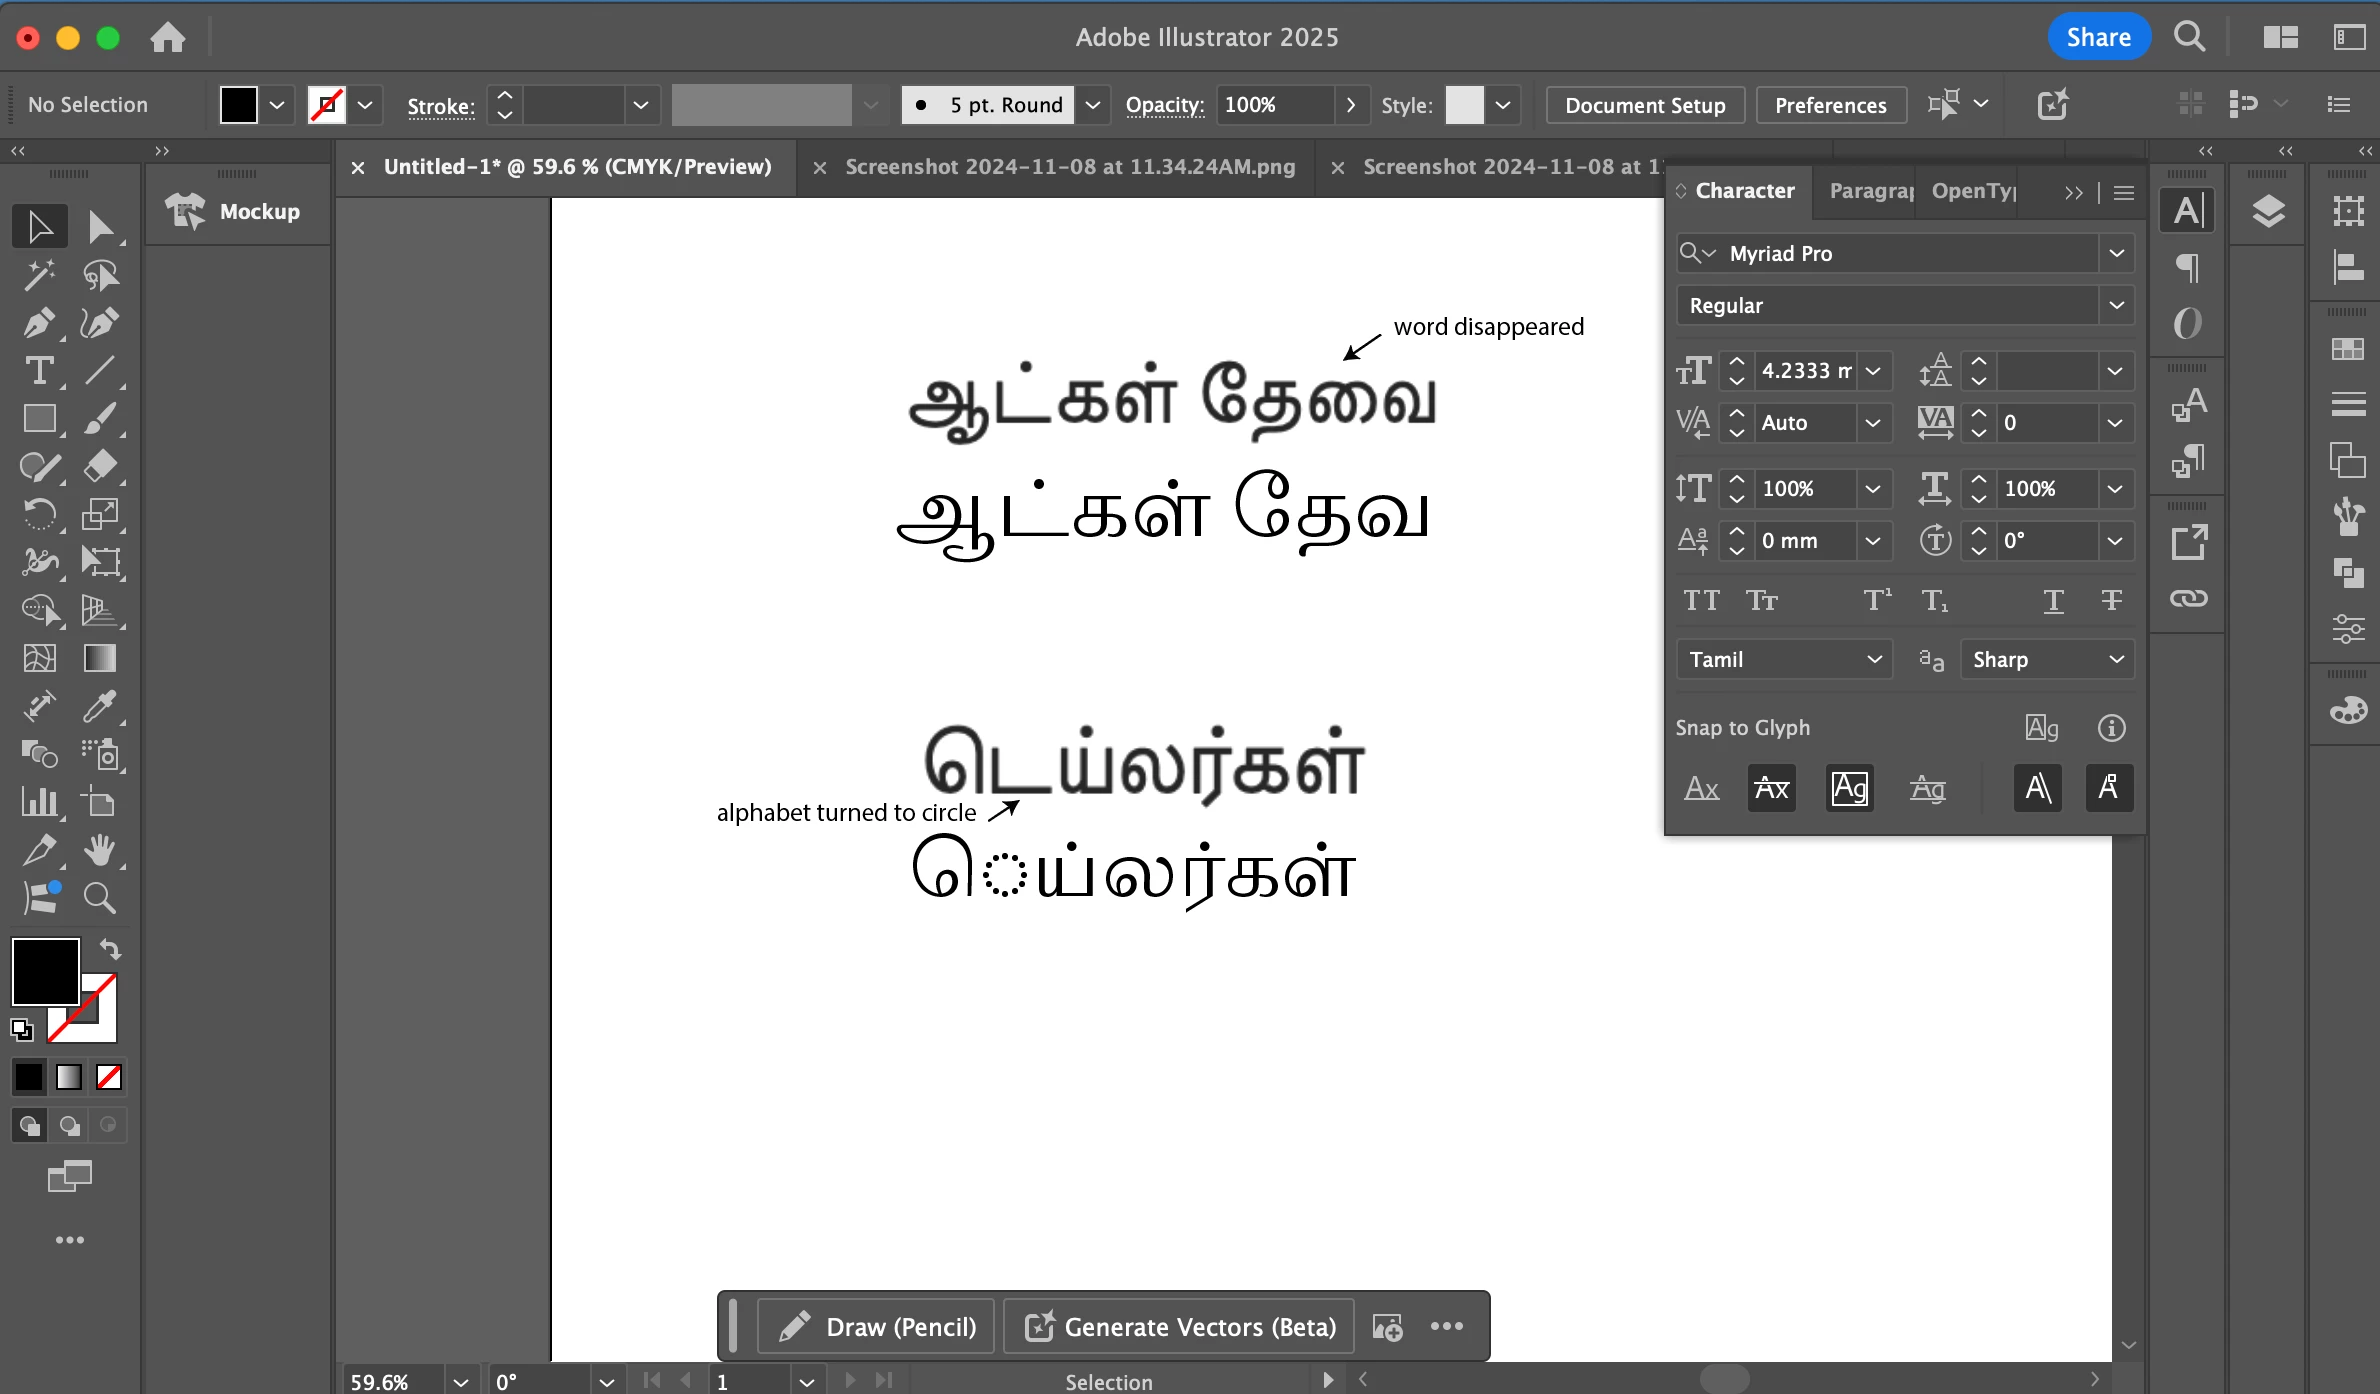Viewport: 2380px width, 1394px height.
Task: Open the Layers panel icon
Action: 2268,211
